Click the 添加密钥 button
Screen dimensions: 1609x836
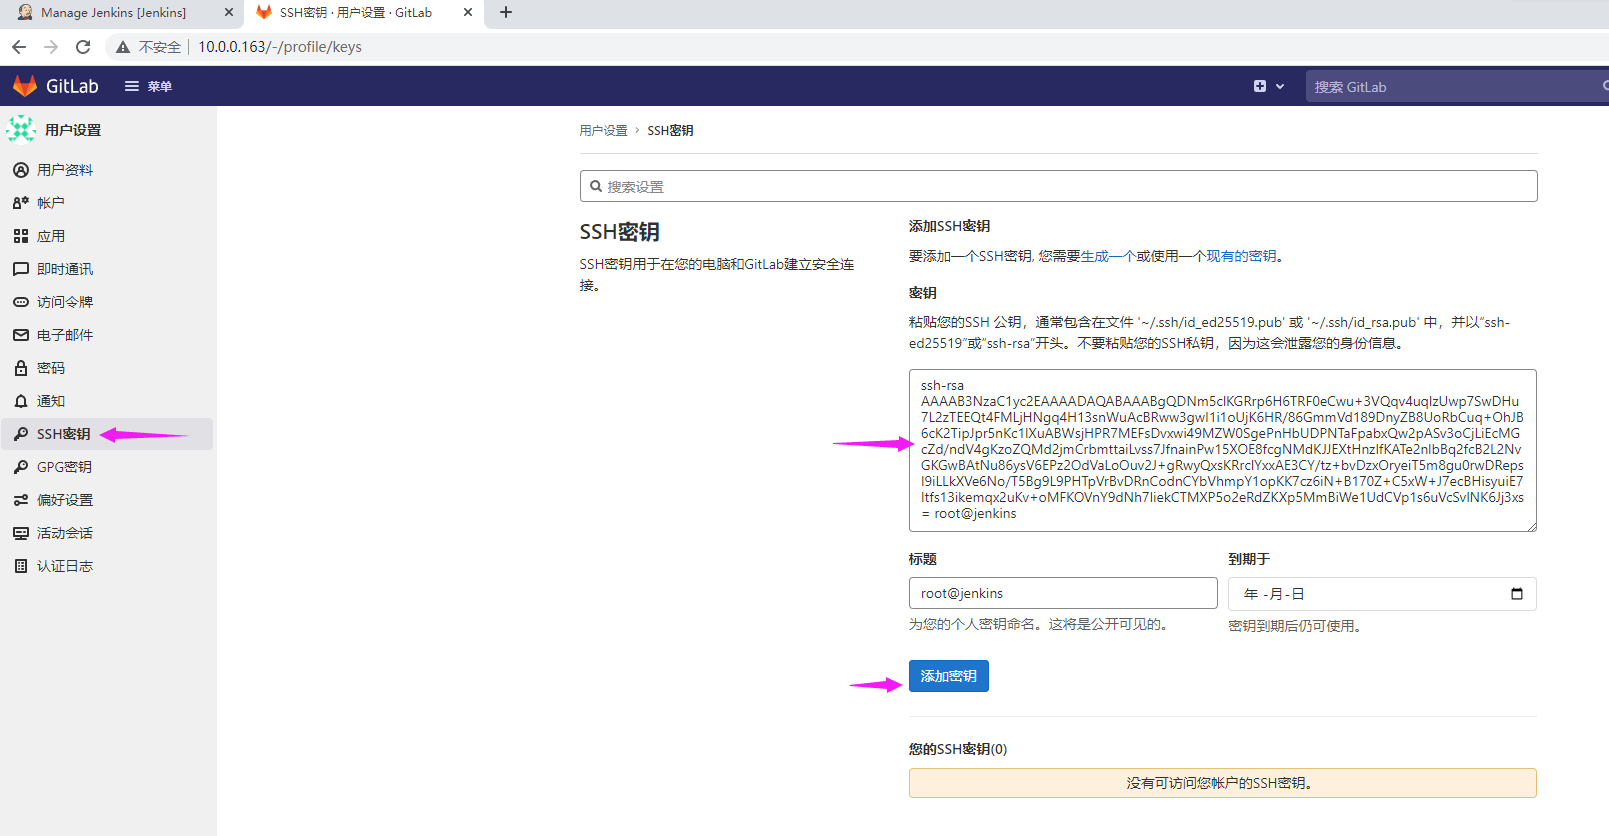pos(949,676)
